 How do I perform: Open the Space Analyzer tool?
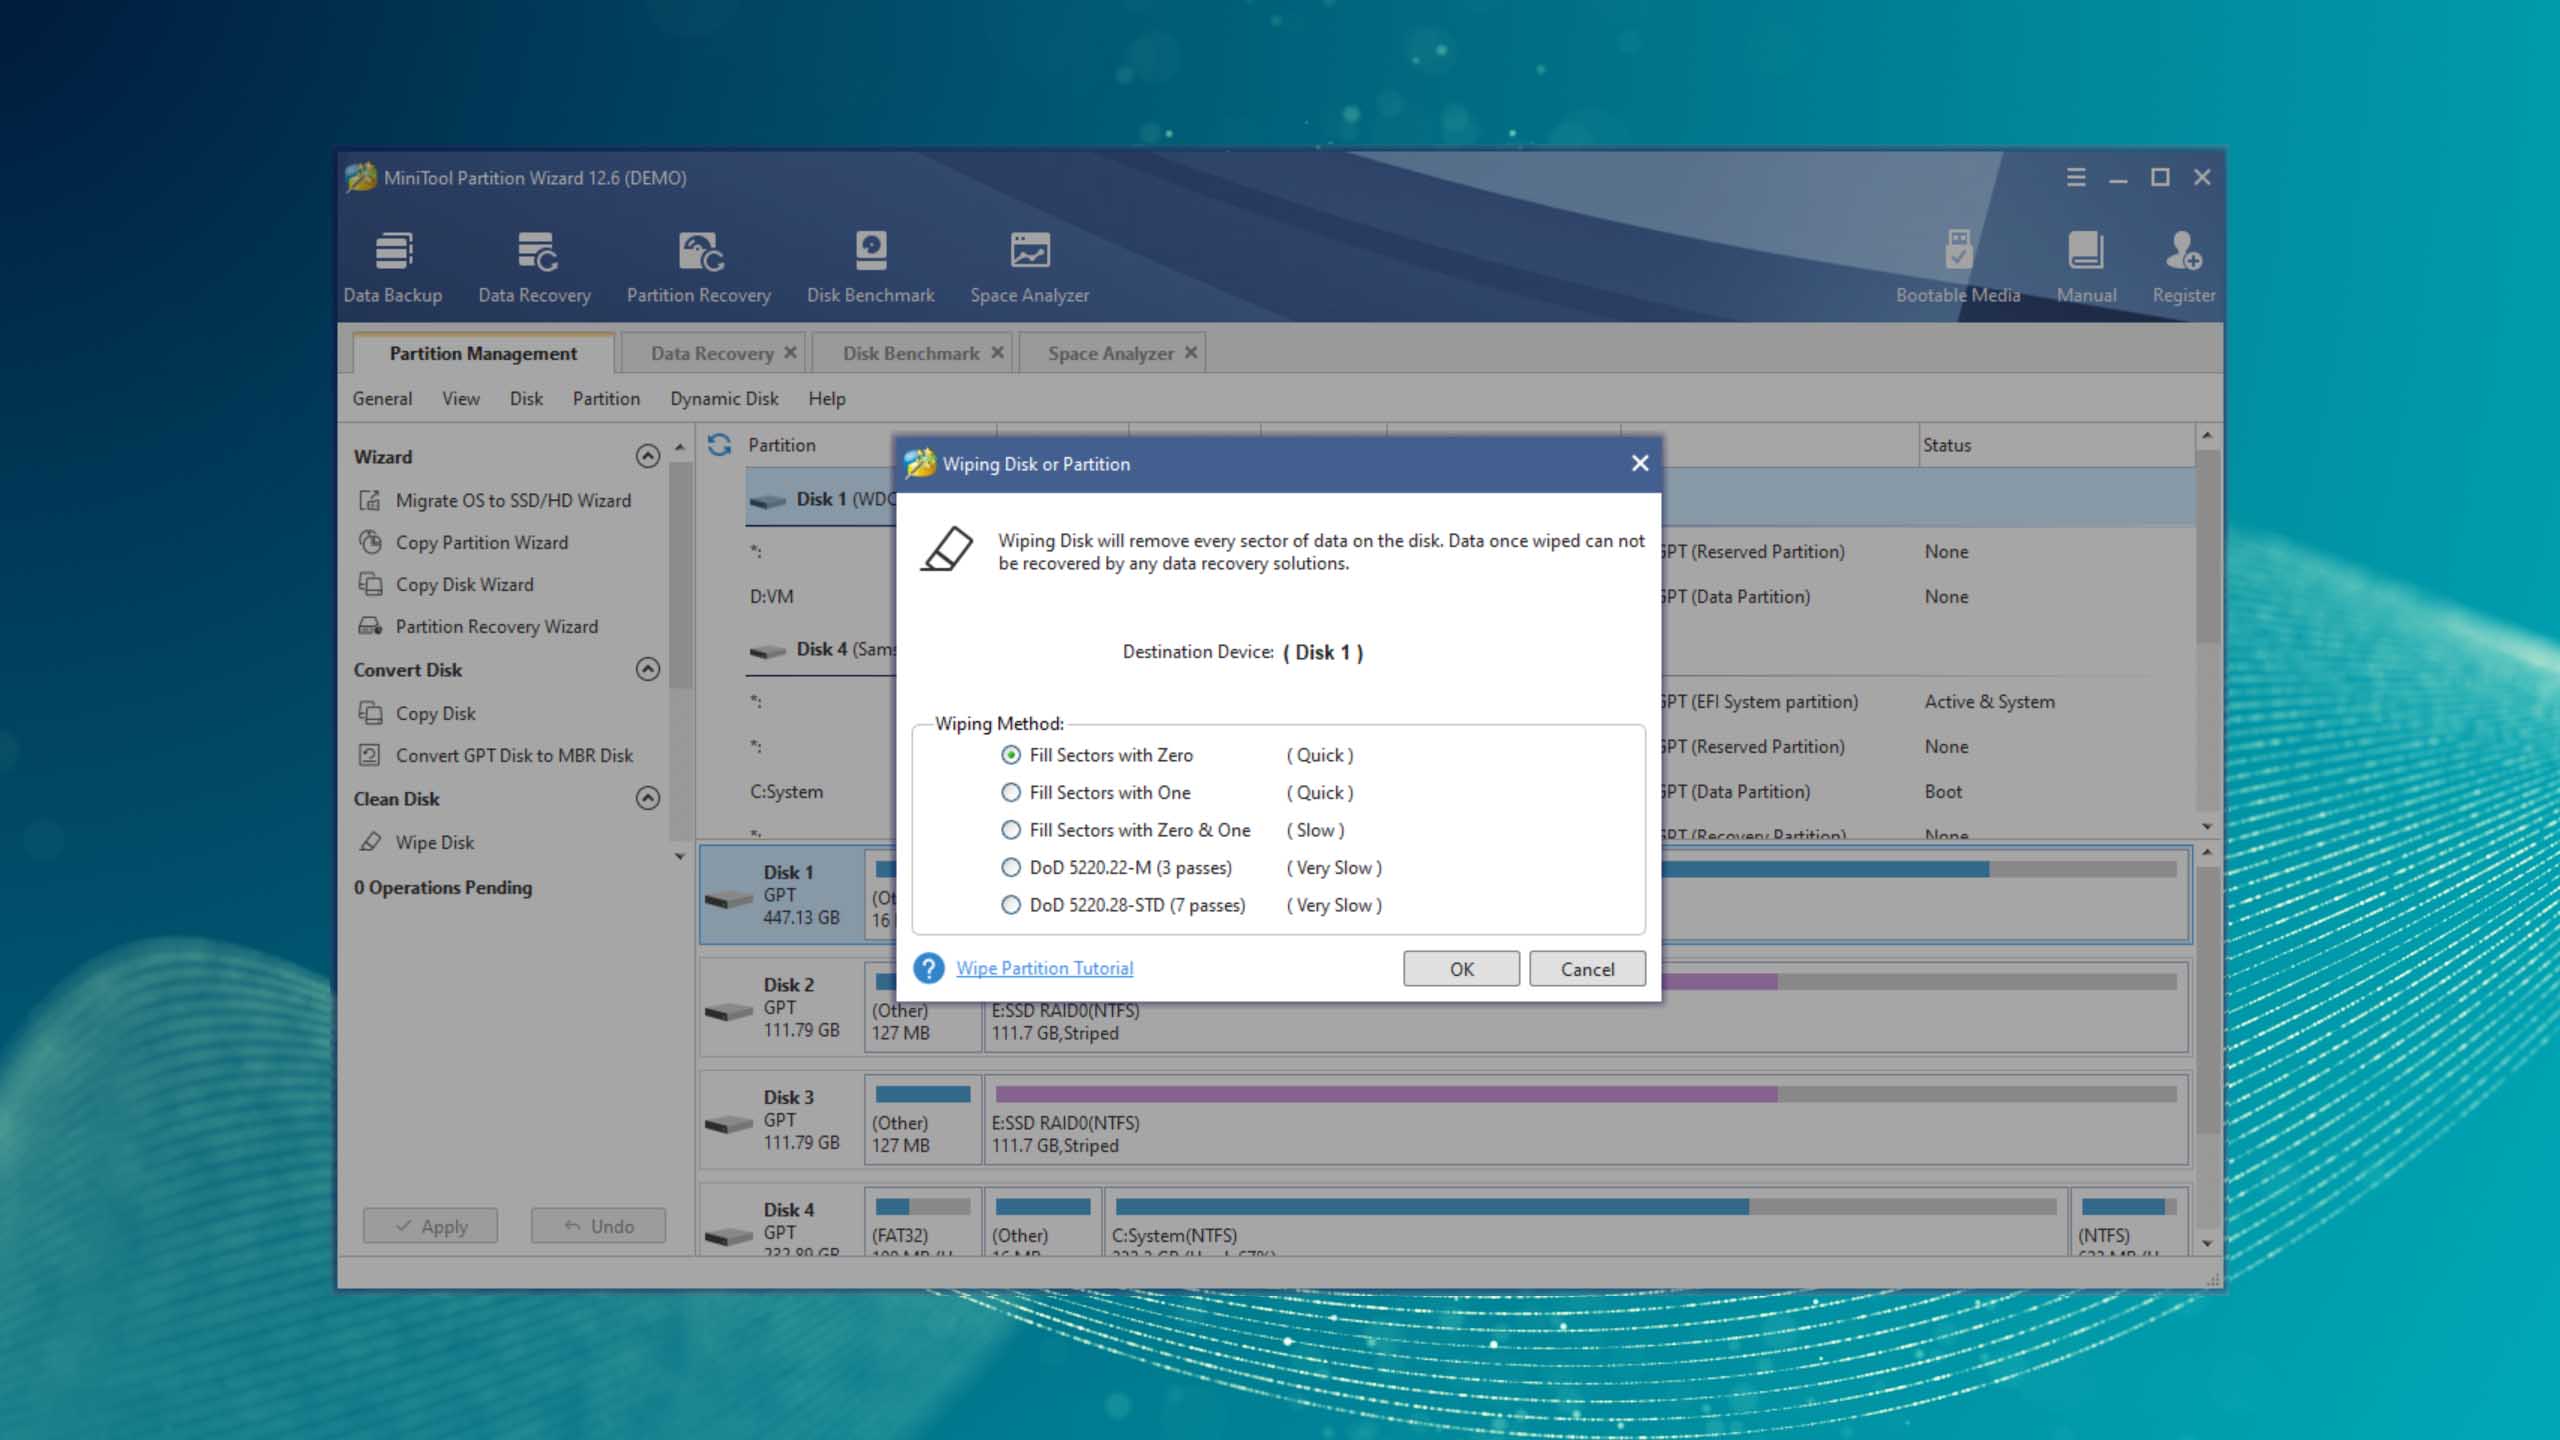pos(1029,267)
